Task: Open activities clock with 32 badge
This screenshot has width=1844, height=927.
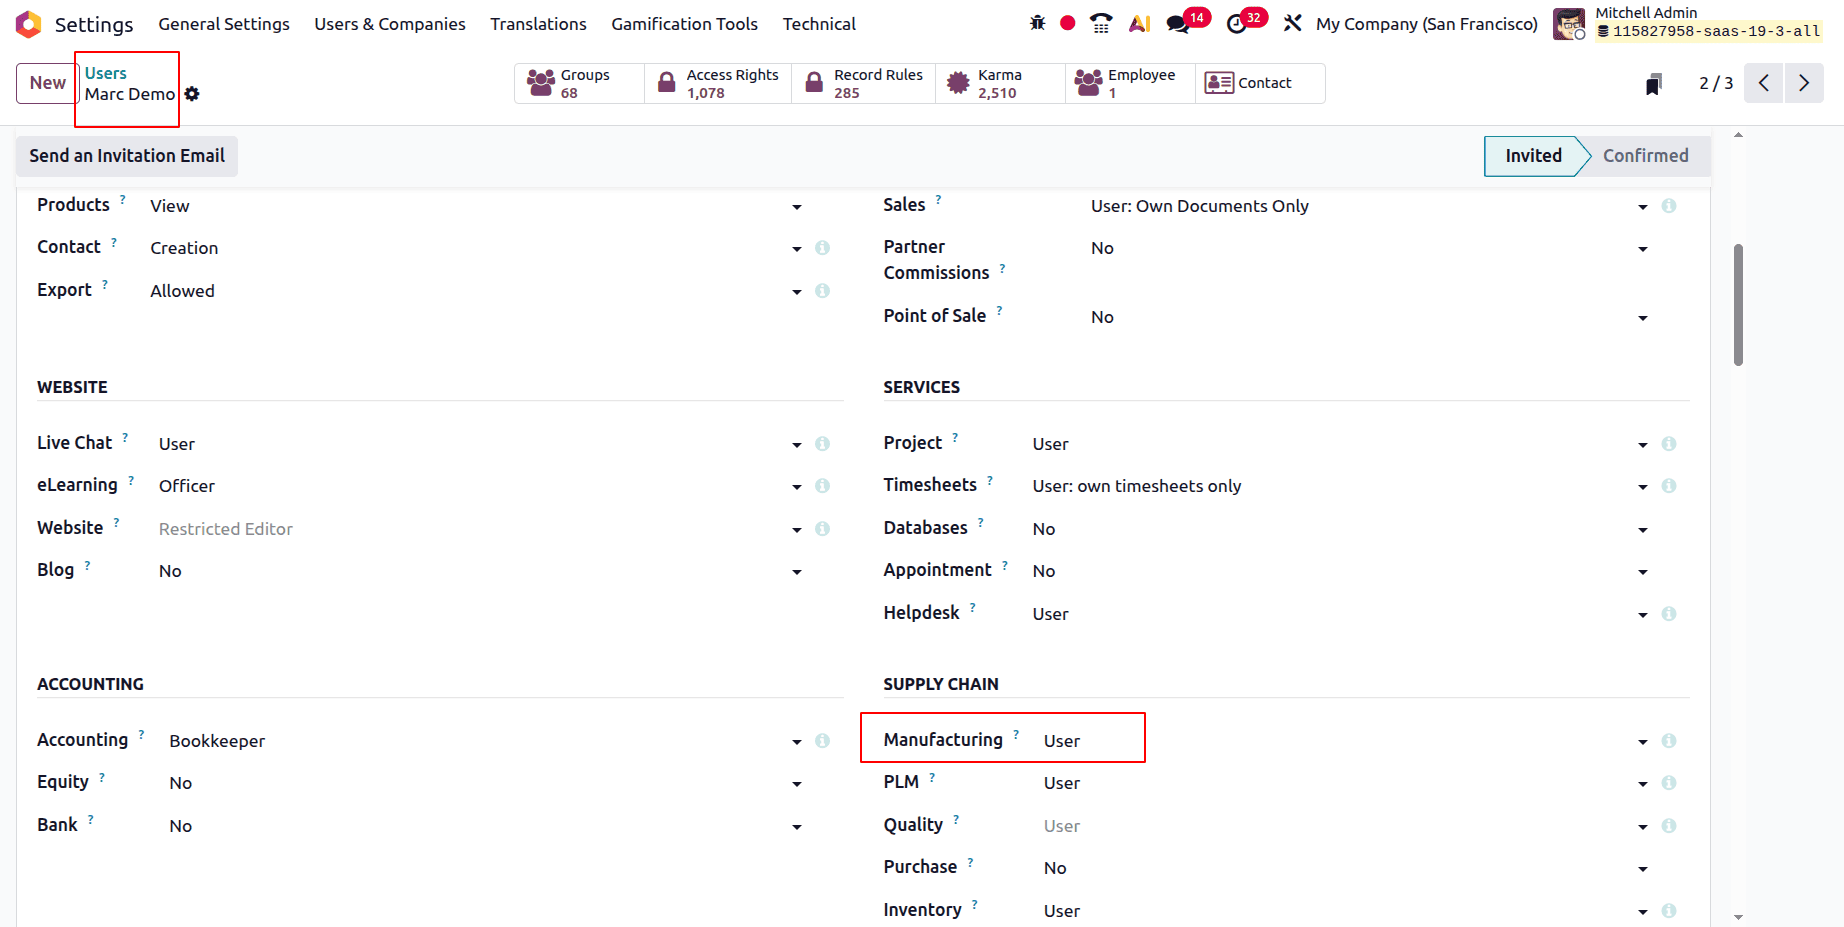Action: pyautogui.click(x=1245, y=22)
